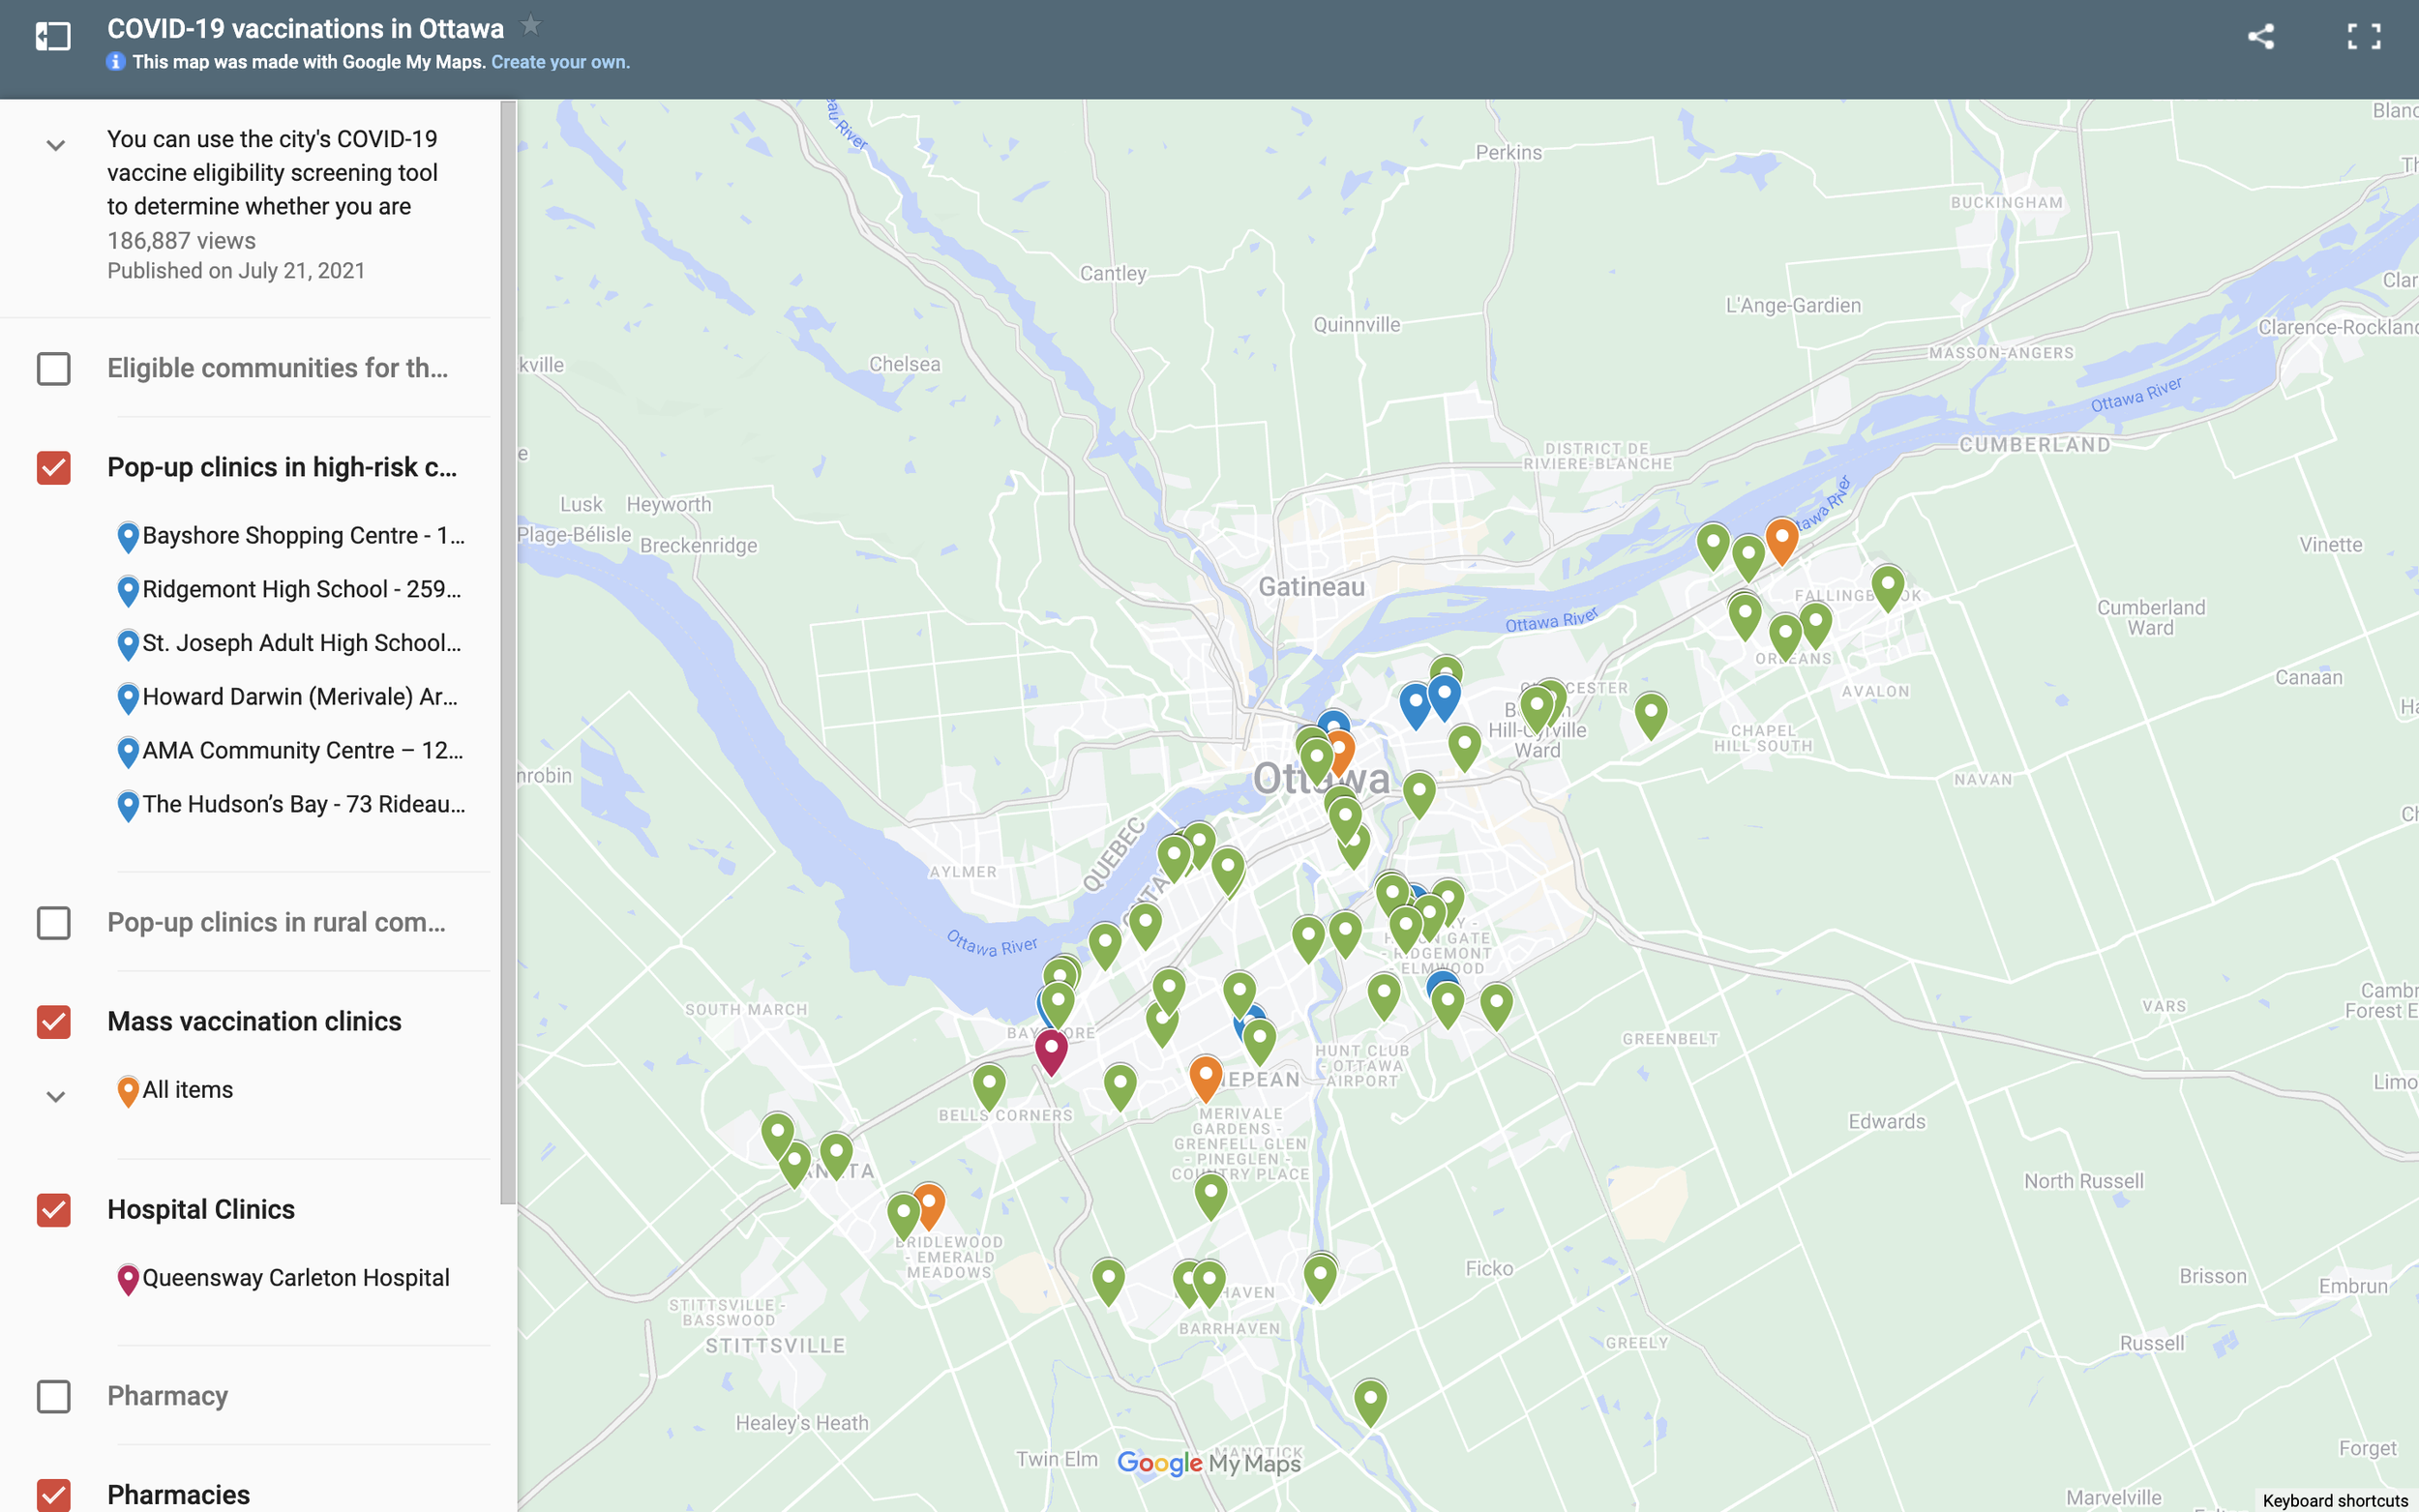
Task: Click the legend panel vertical scrollbar
Action: 508,650
